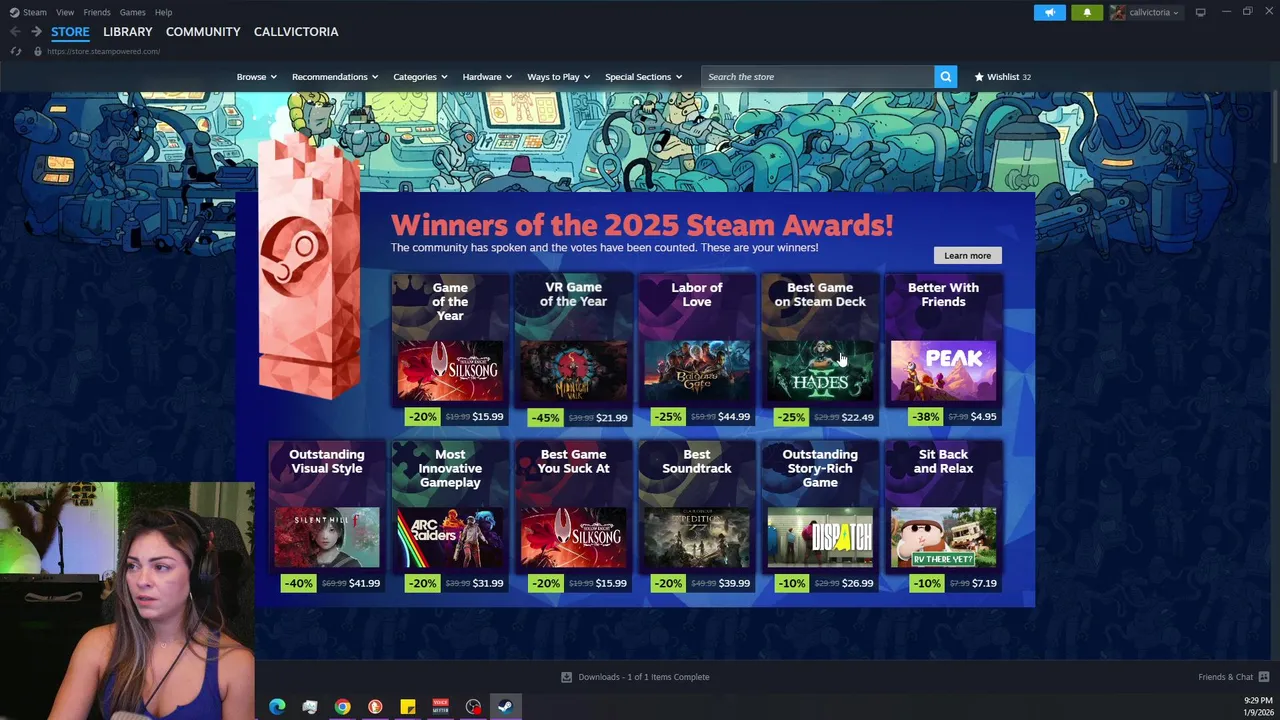Open Sticky Notes from taskbar
1280x720 pixels.
[x=408, y=707]
